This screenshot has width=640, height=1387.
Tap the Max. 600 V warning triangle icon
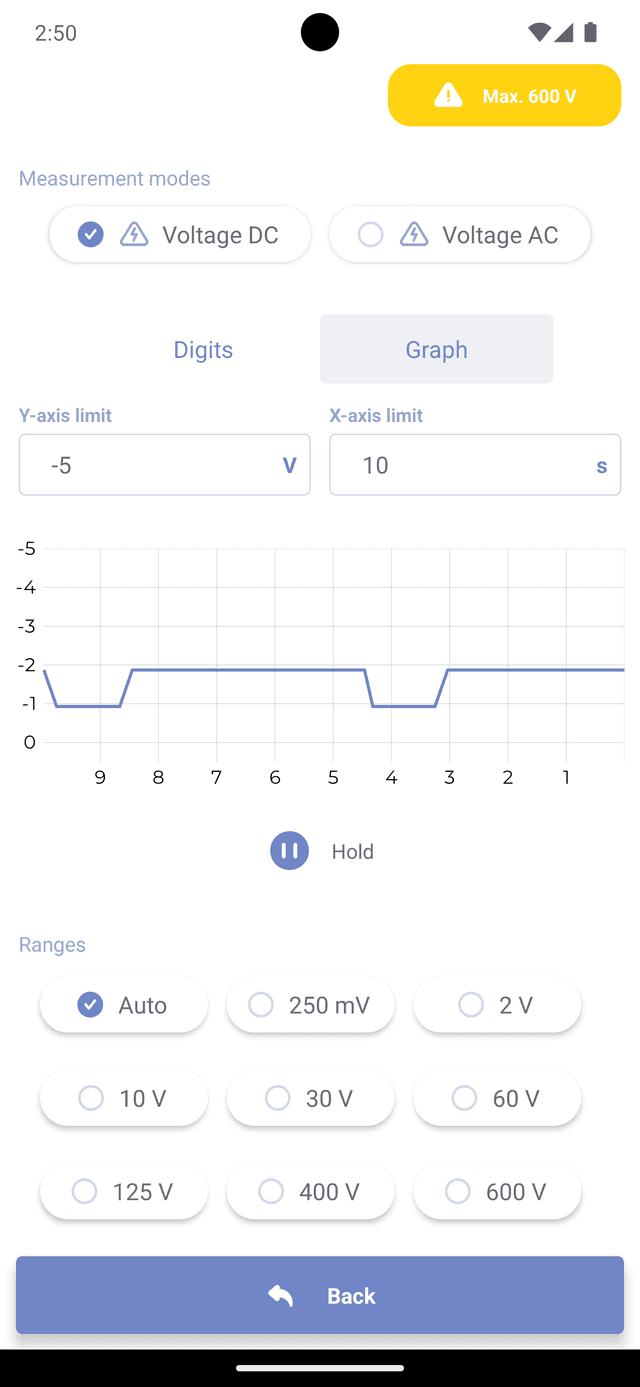point(448,95)
